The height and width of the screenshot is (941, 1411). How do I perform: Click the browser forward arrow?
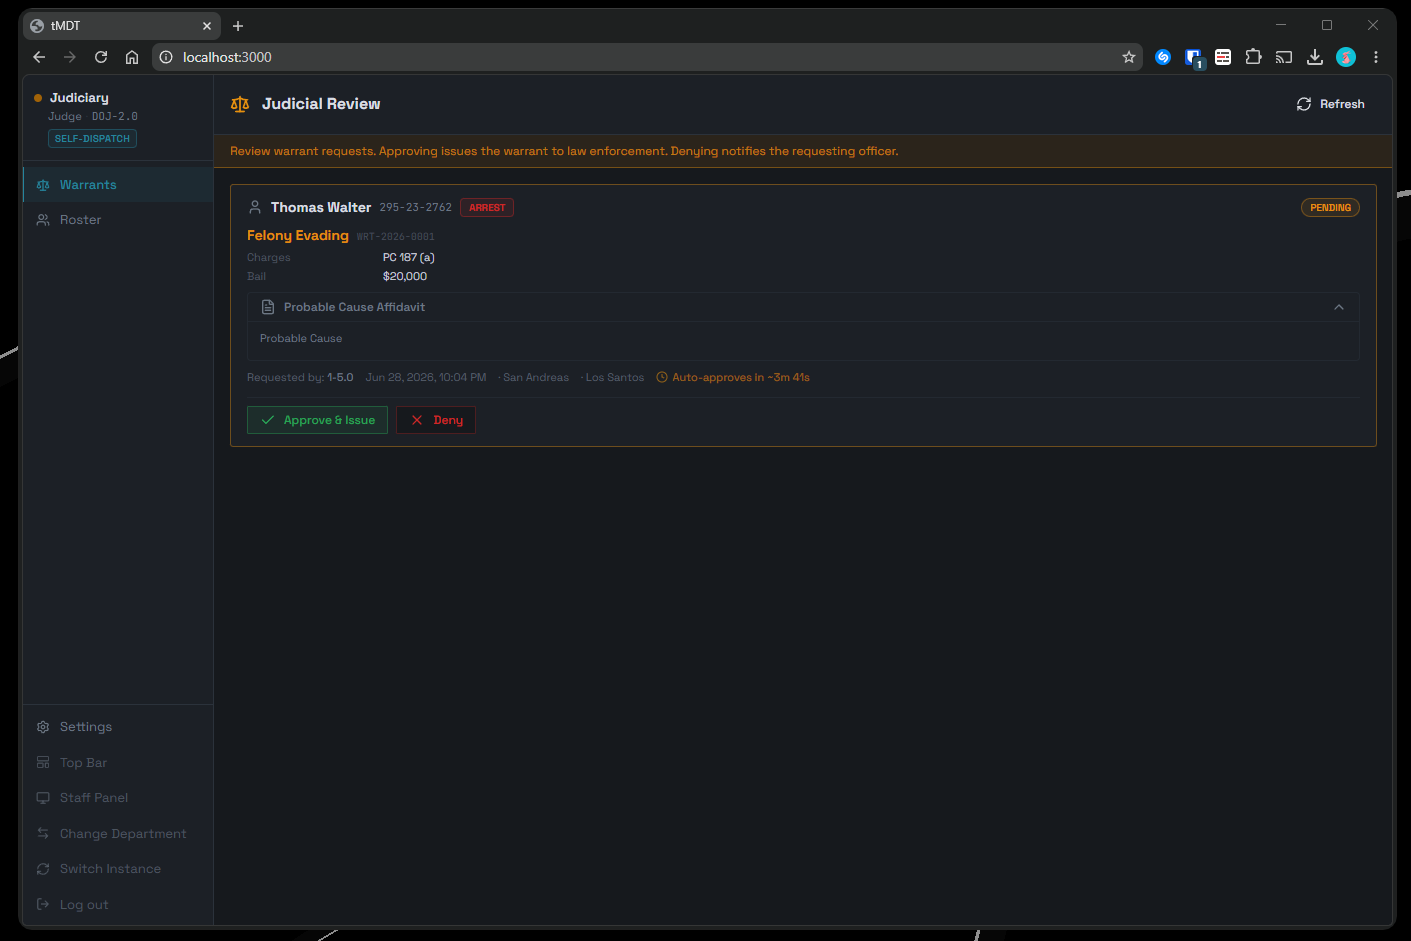(x=70, y=57)
